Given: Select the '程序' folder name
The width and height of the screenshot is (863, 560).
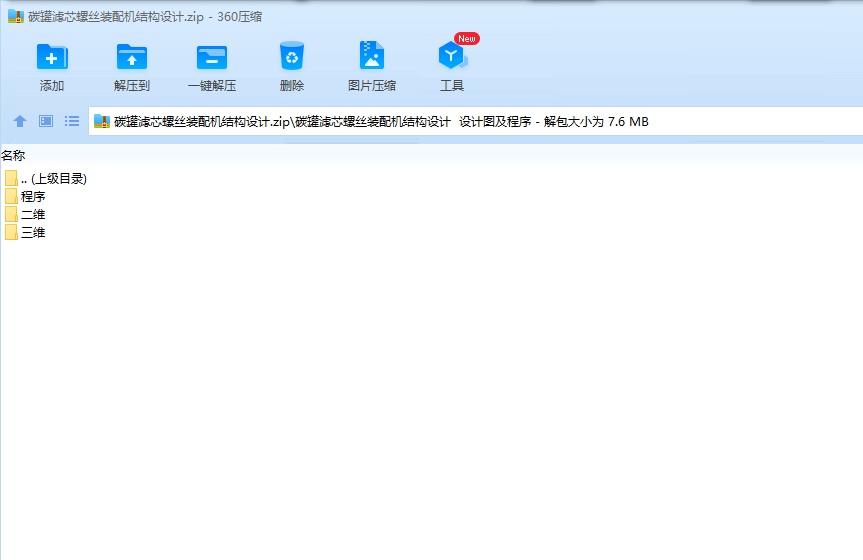Looking at the screenshot, I should click(x=33, y=196).
